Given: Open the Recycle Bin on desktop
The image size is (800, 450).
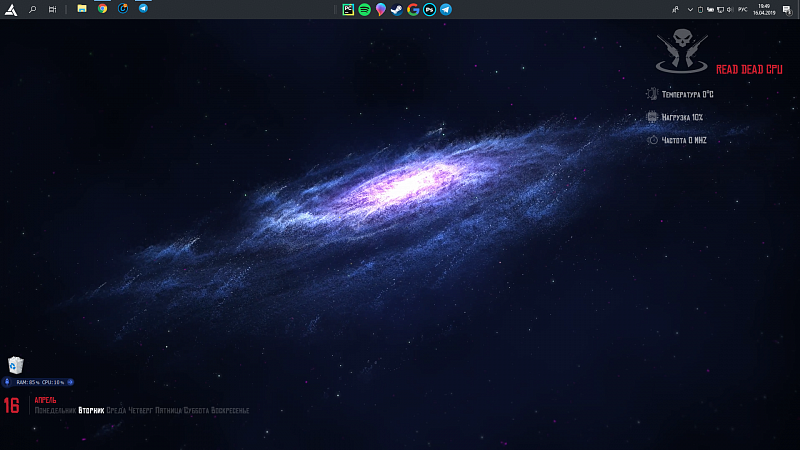Looking at the screenshot, I should point(15,366).
